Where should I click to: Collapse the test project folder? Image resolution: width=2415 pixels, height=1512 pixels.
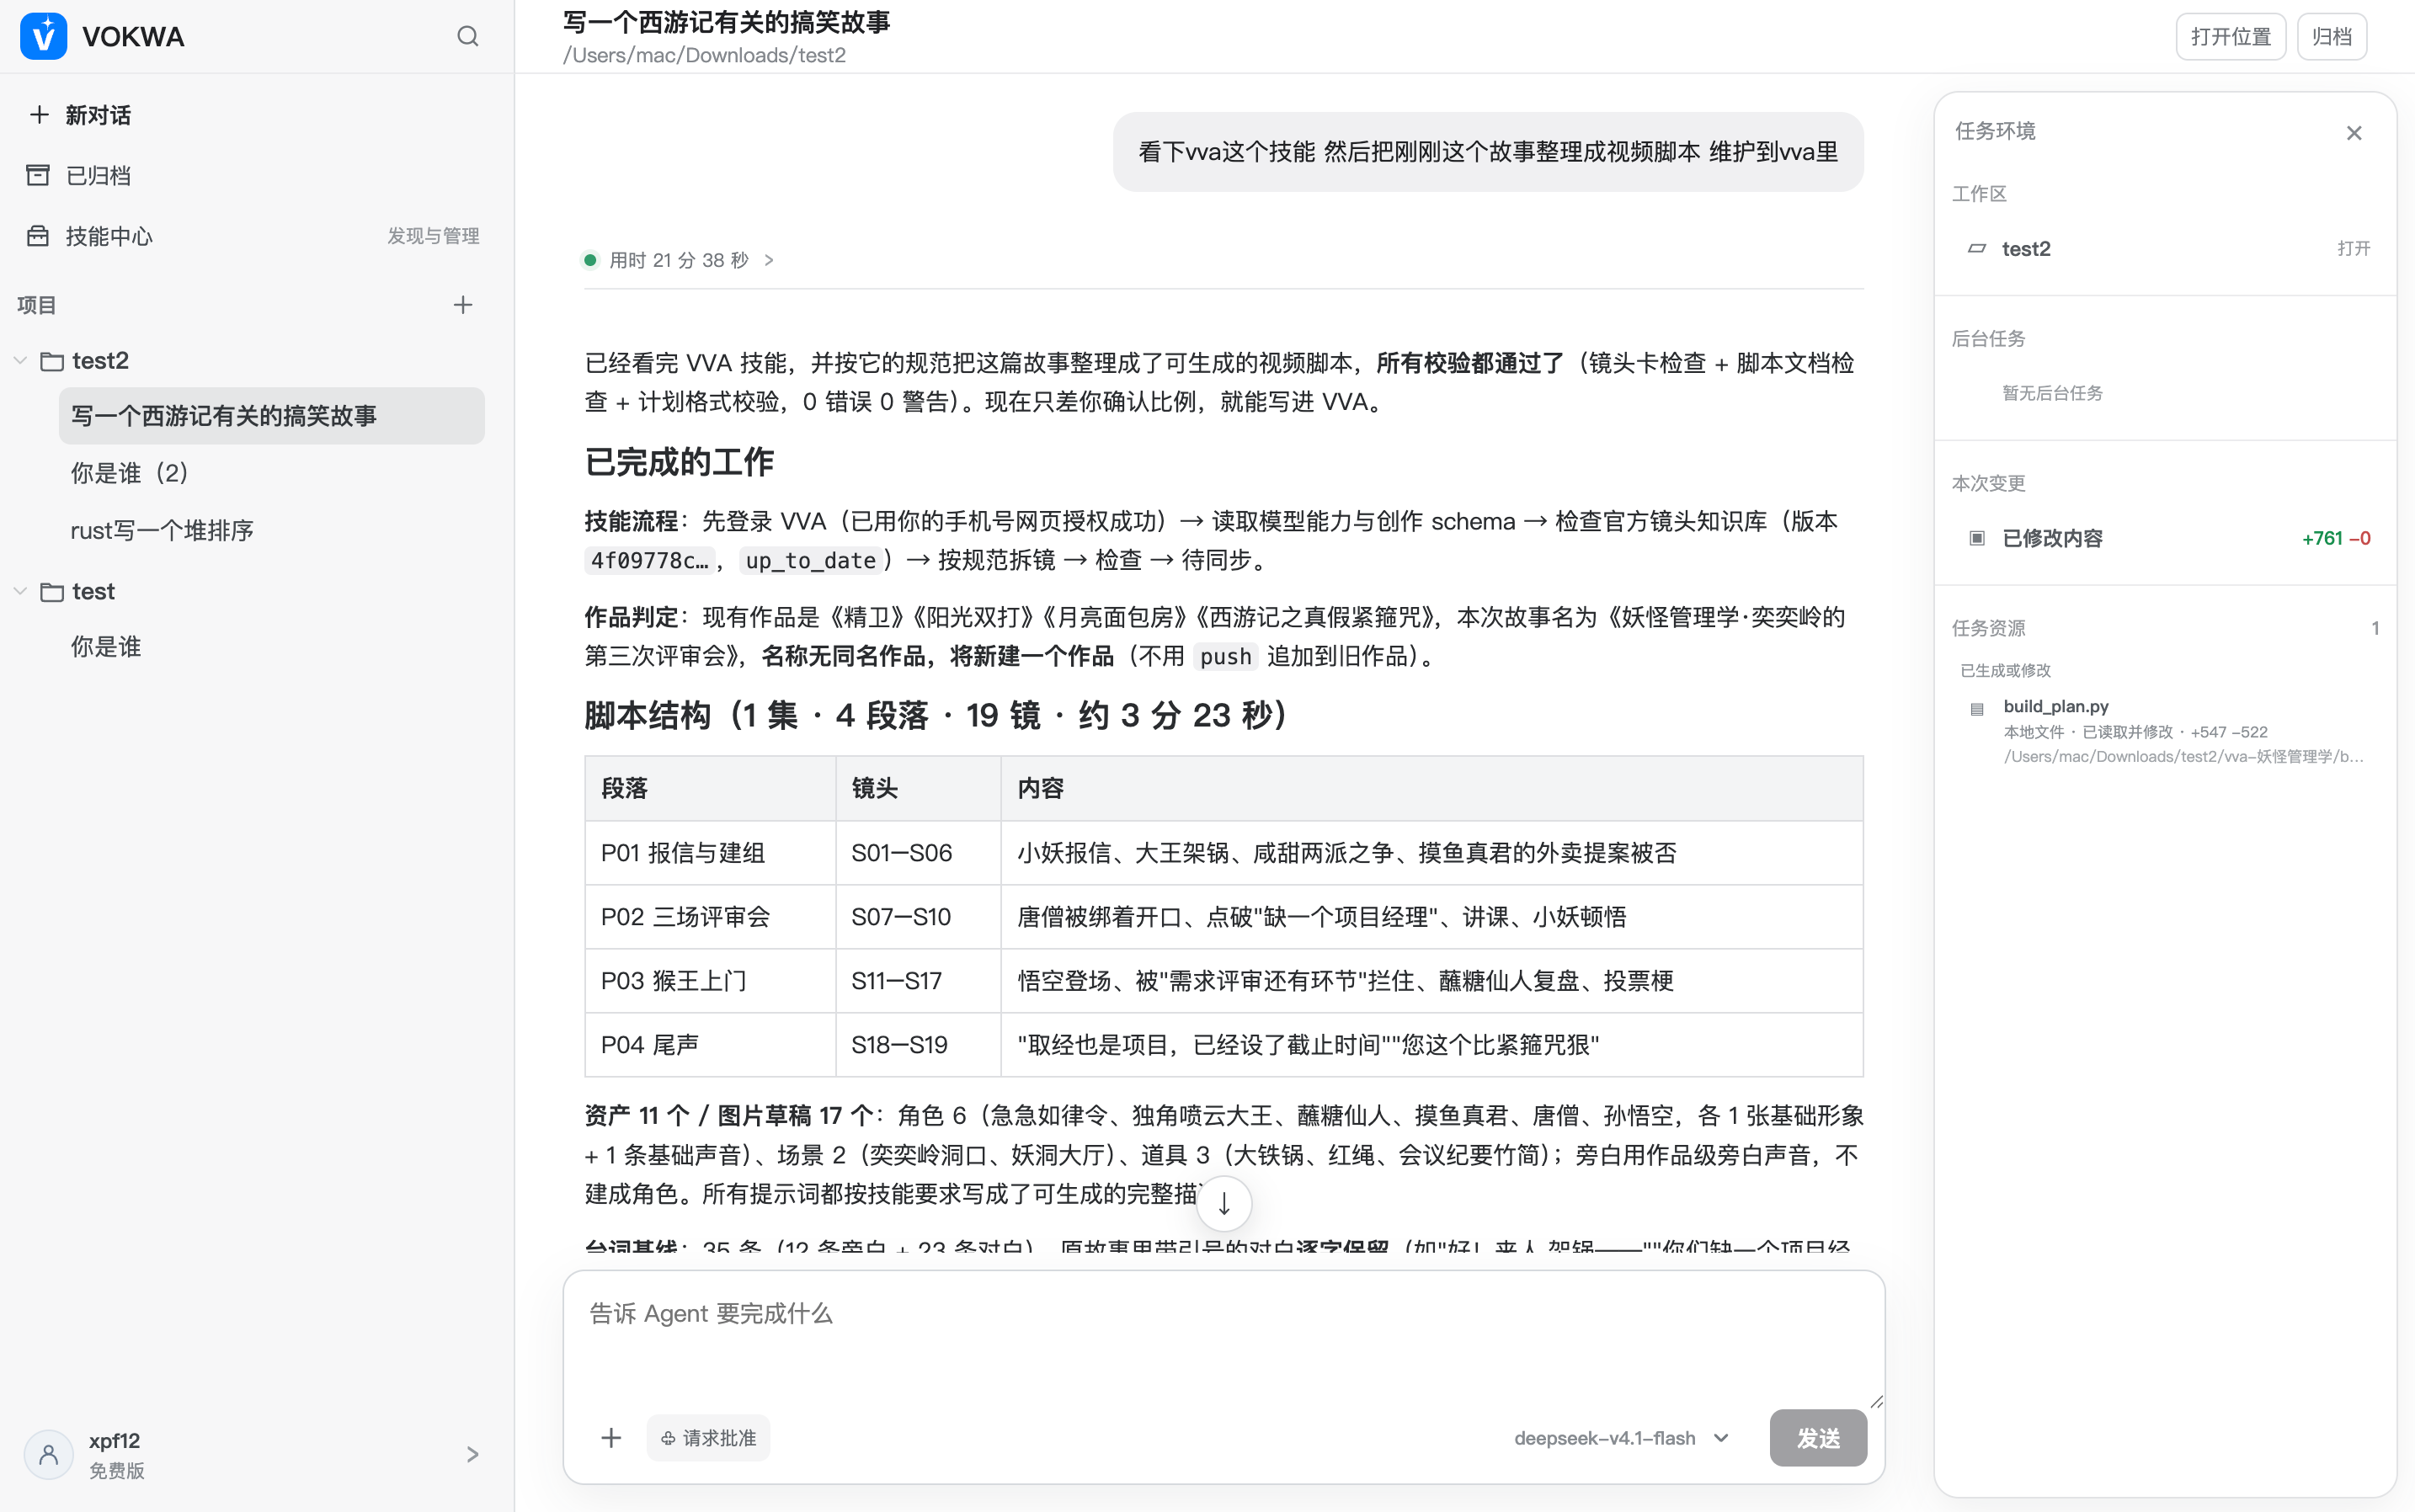click(20, 591)
